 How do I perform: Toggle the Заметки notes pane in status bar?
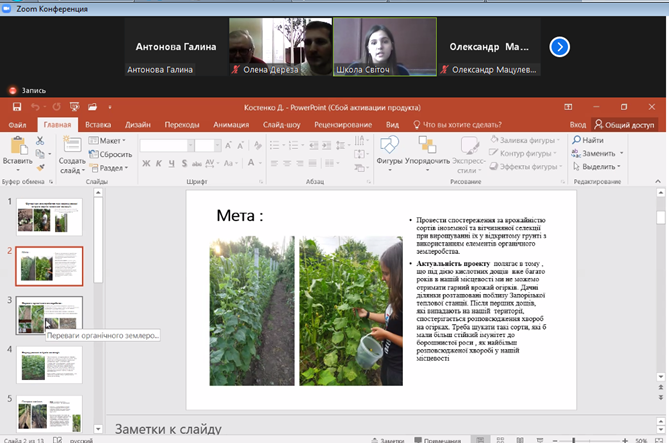point(388,439)
